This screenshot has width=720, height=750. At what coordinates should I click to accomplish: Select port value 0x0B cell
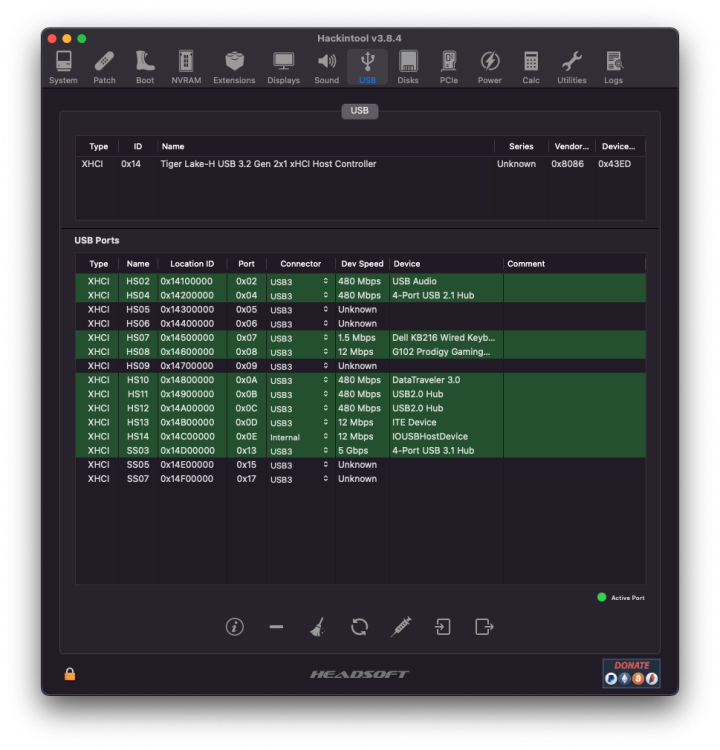point(246,394)
